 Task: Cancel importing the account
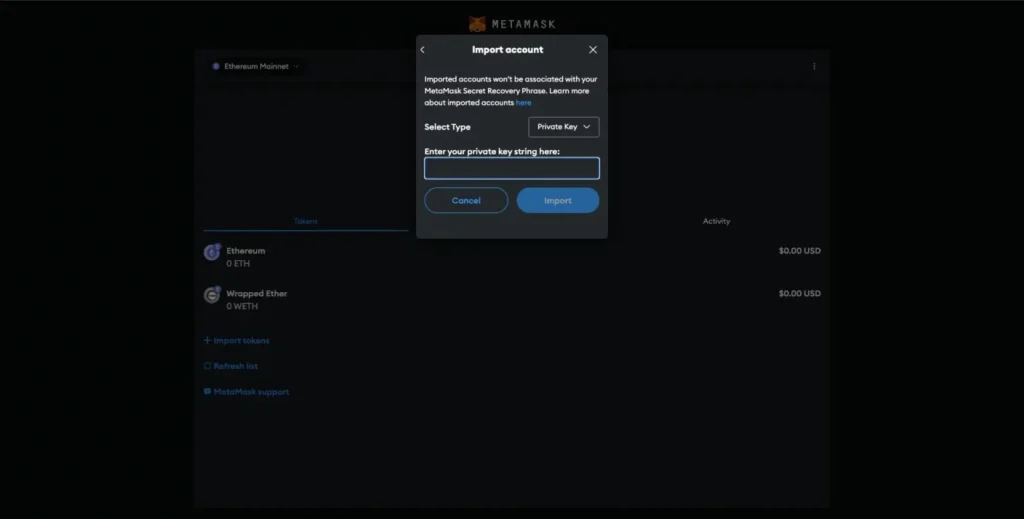coord(466,200)
